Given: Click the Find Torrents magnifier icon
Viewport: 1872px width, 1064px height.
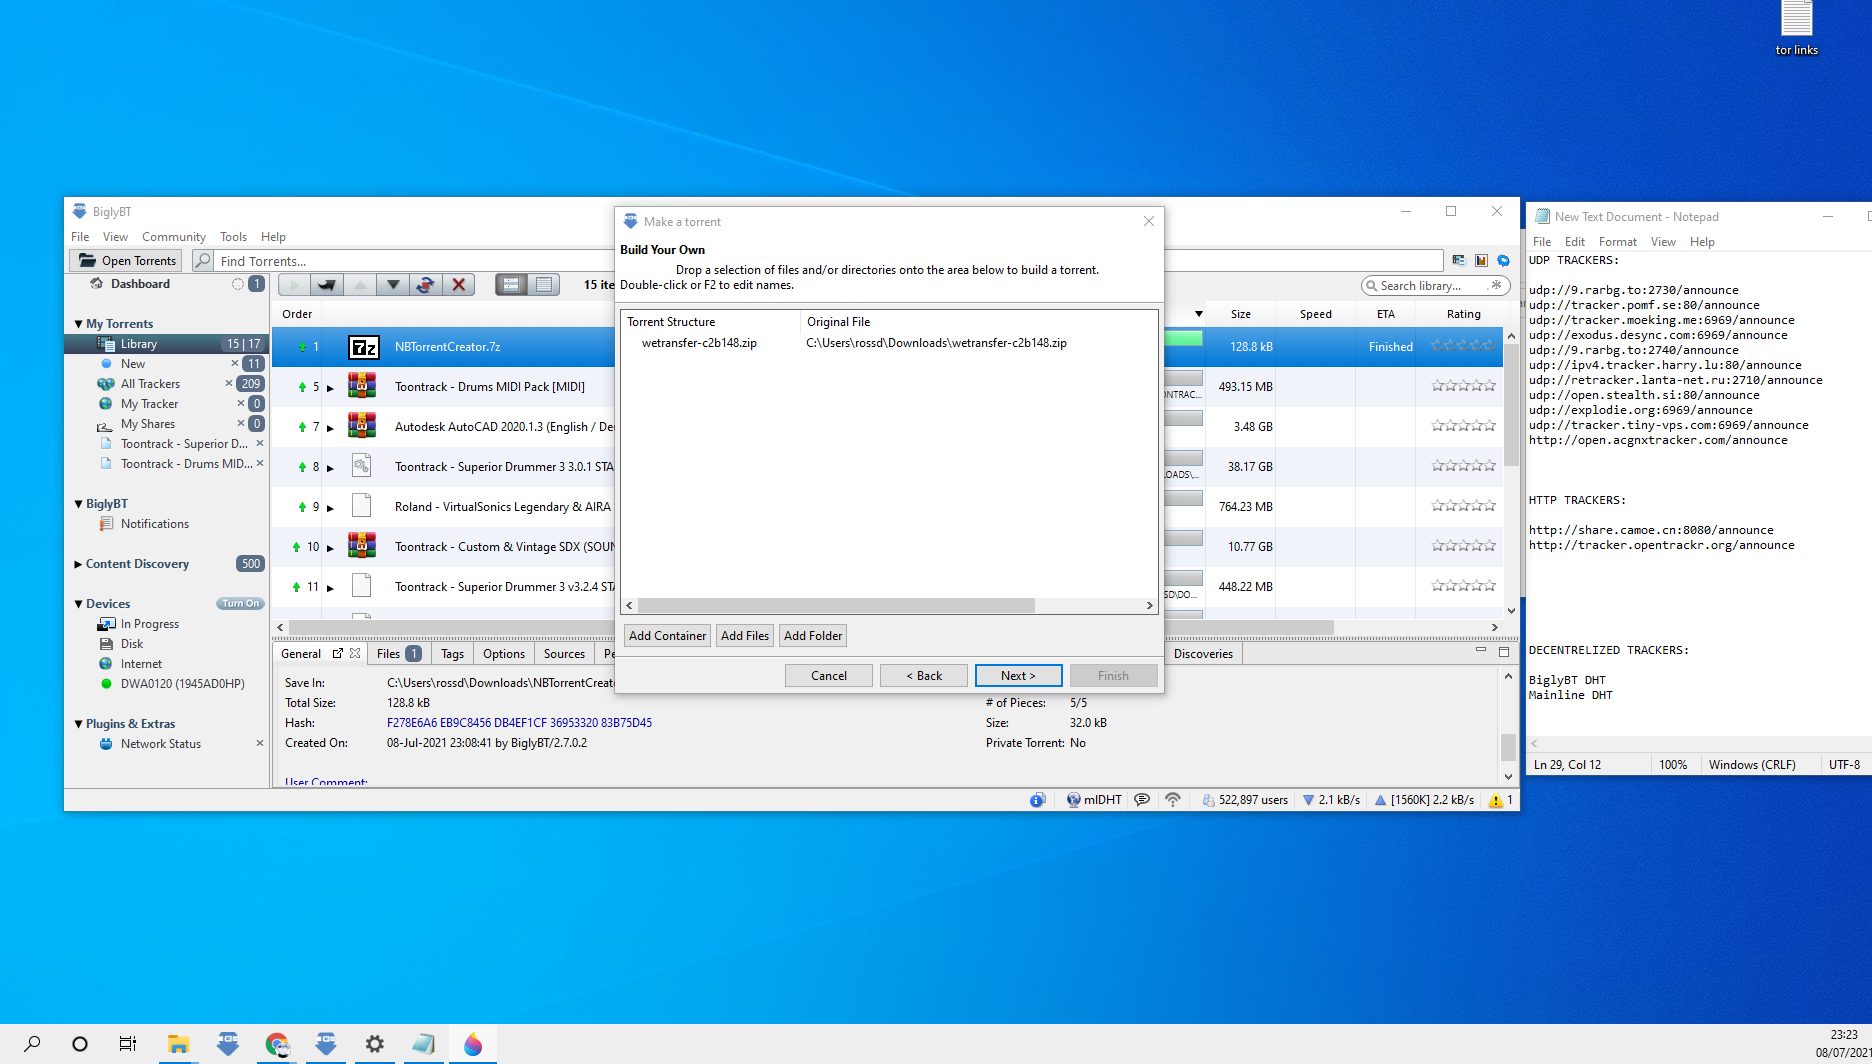Looking at the screenshot, I should coord(203,261).
